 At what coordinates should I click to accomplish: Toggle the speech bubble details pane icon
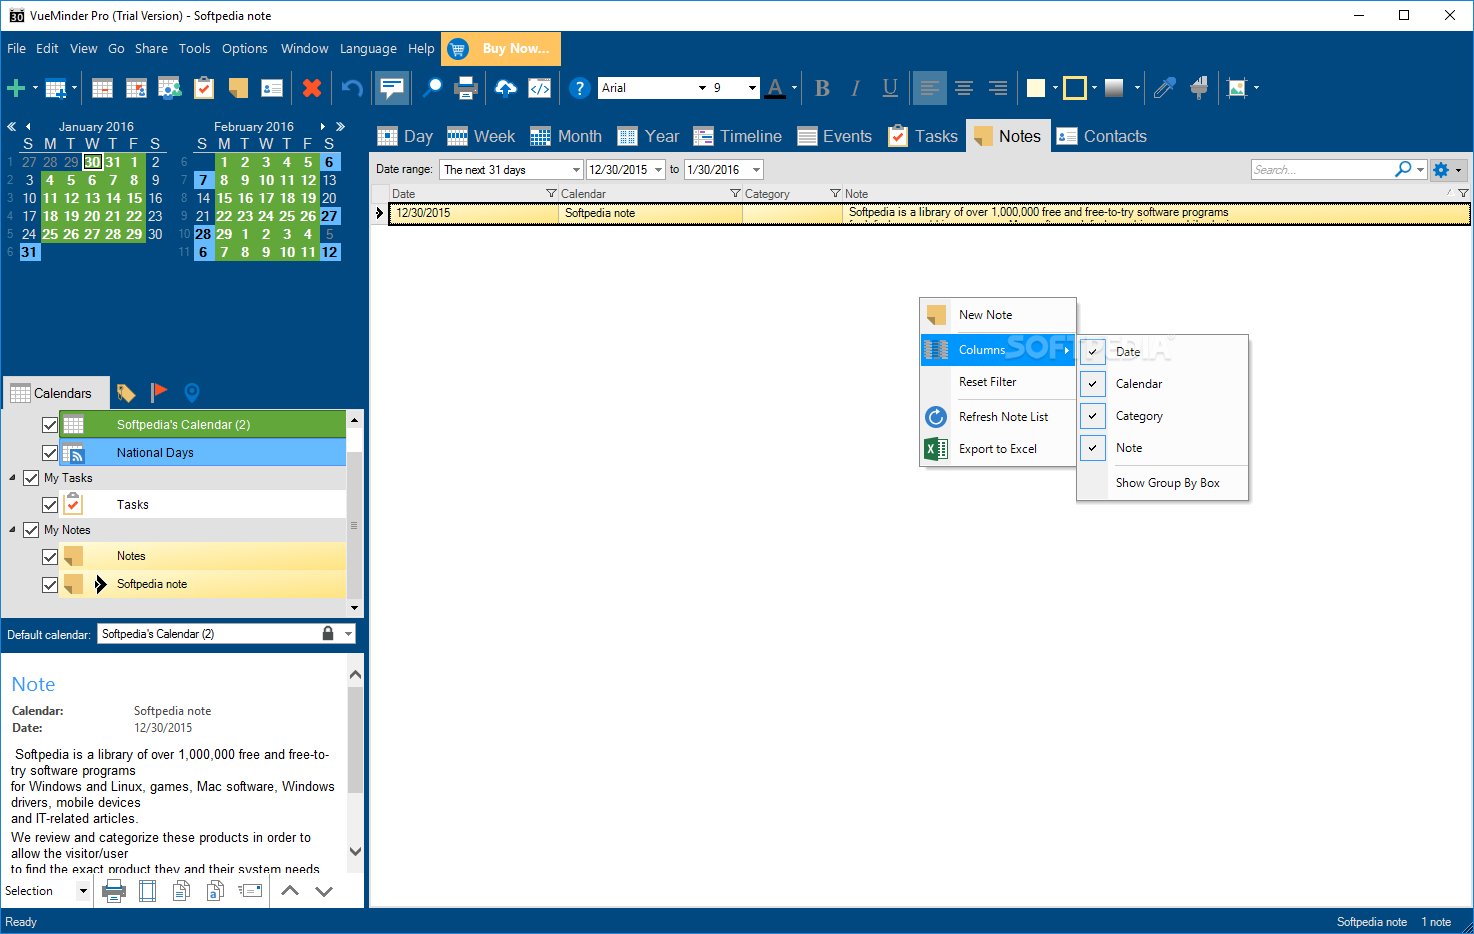point(392,88)
